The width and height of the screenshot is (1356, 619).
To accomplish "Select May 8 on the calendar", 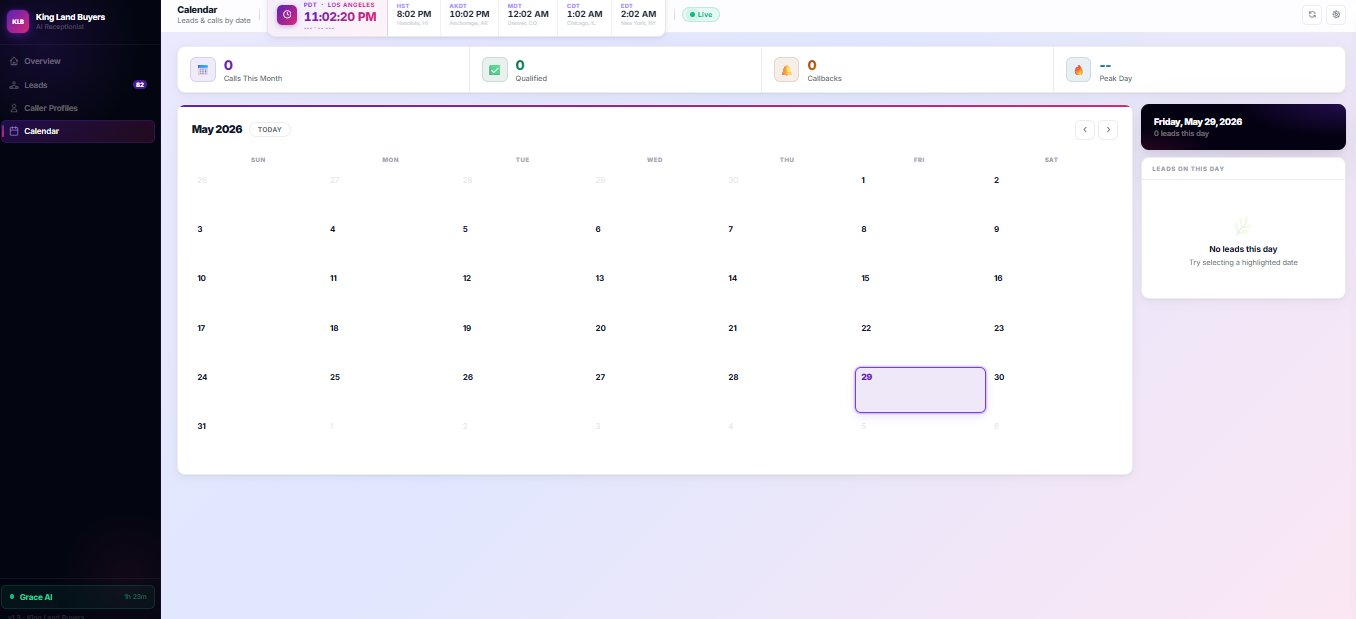I will coord(920,241).
